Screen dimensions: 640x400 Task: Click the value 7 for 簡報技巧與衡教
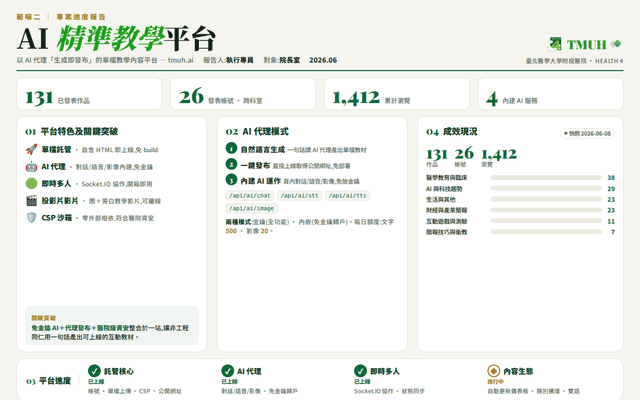click(x=613, y=232)
